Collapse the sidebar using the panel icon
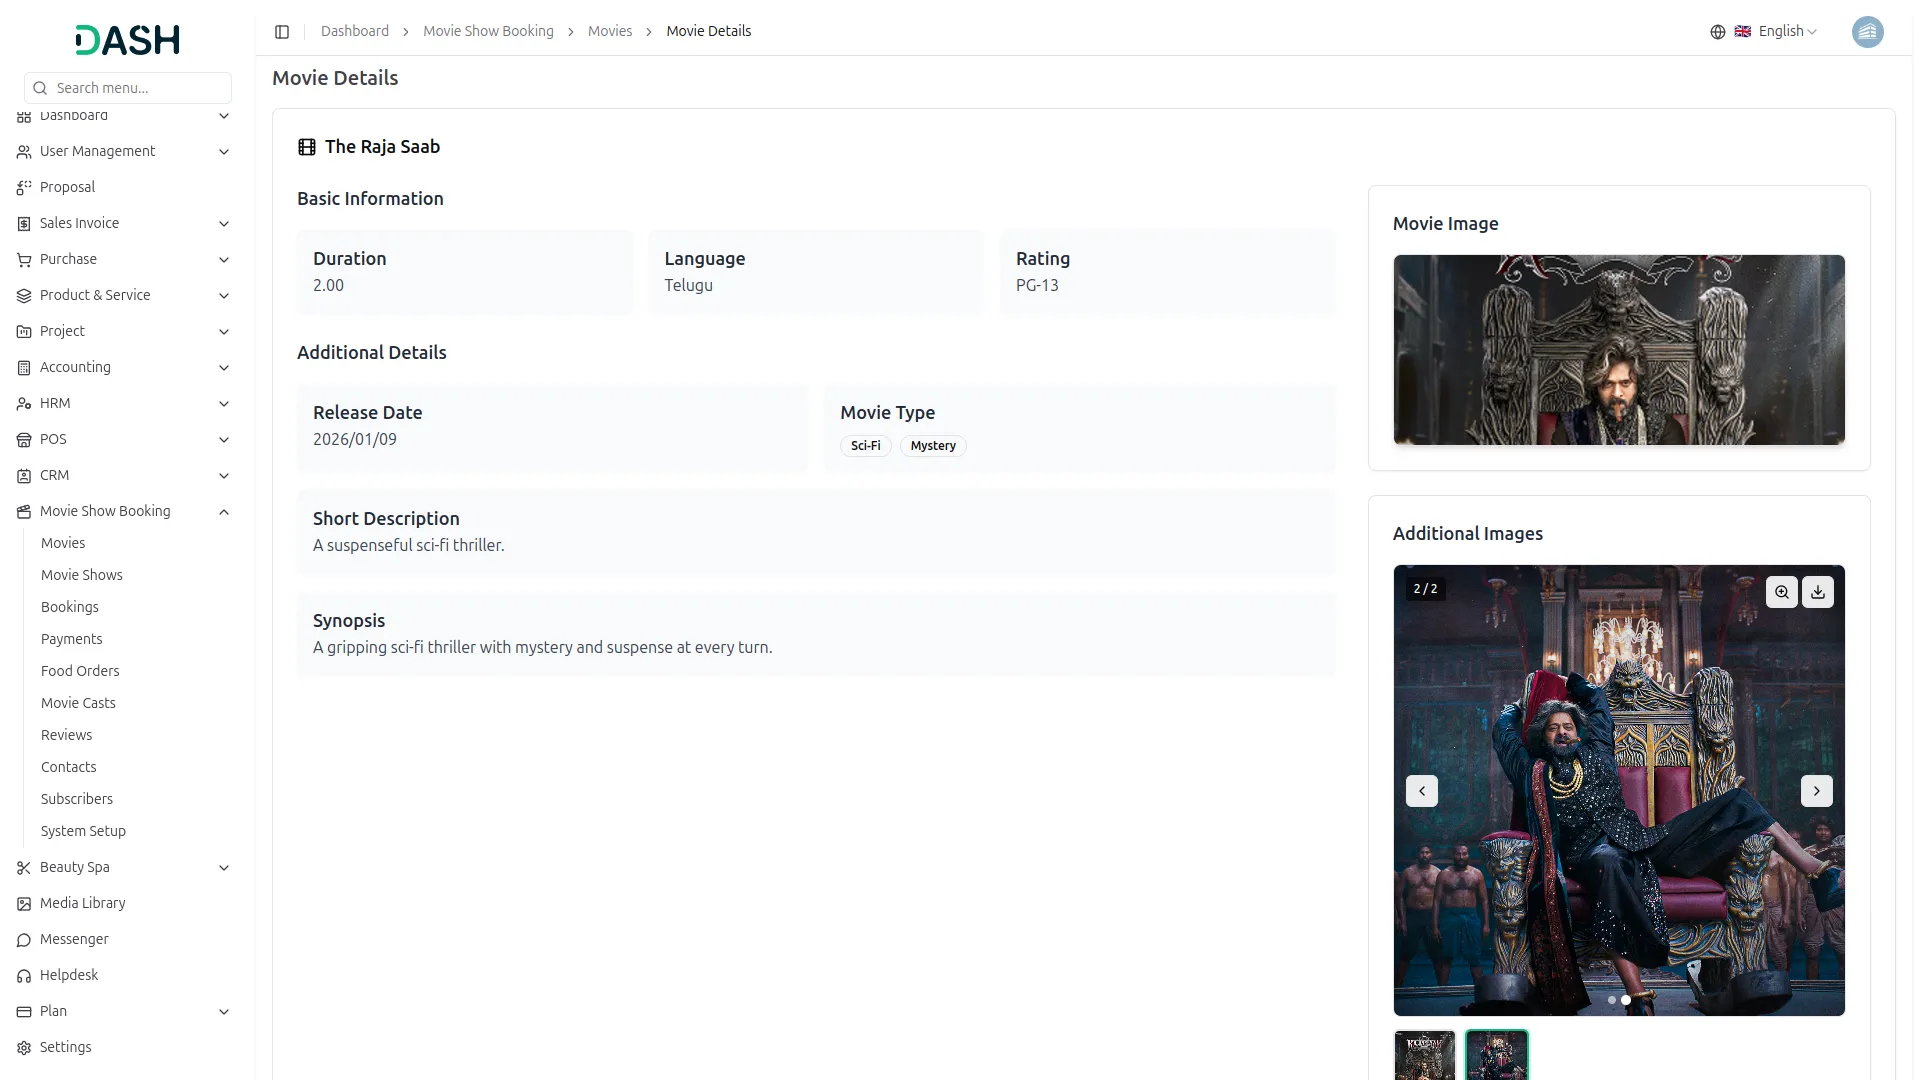The image size is (1920, 1080). (282, 31)
